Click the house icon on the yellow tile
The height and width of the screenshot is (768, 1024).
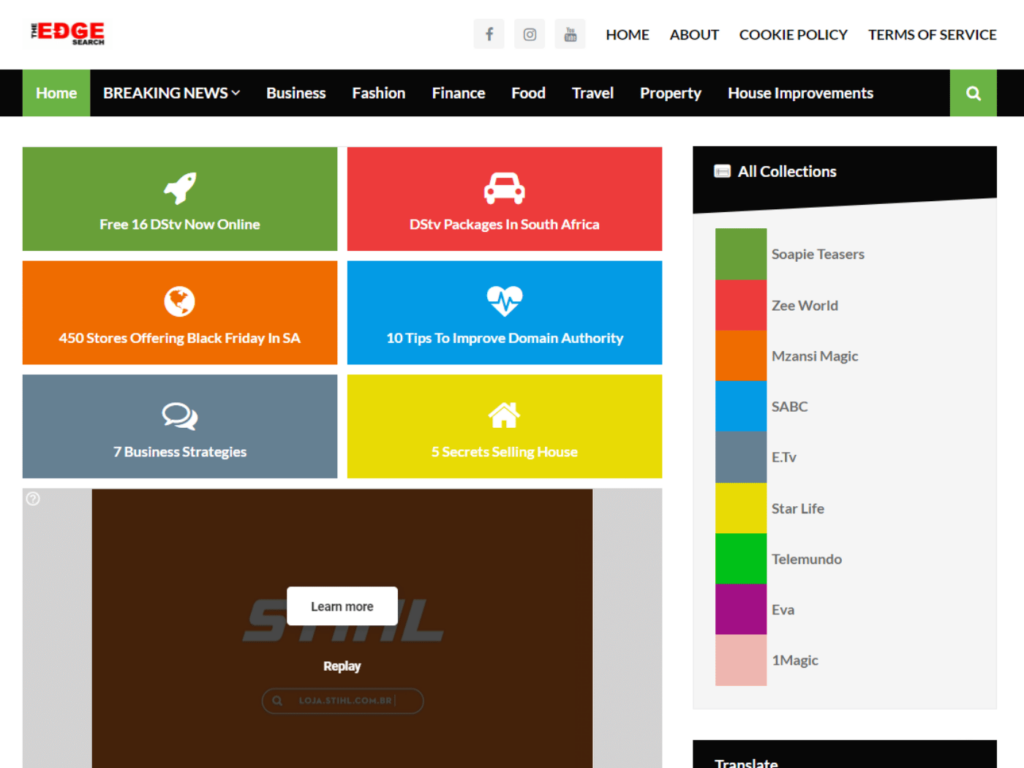coord(504,415)
